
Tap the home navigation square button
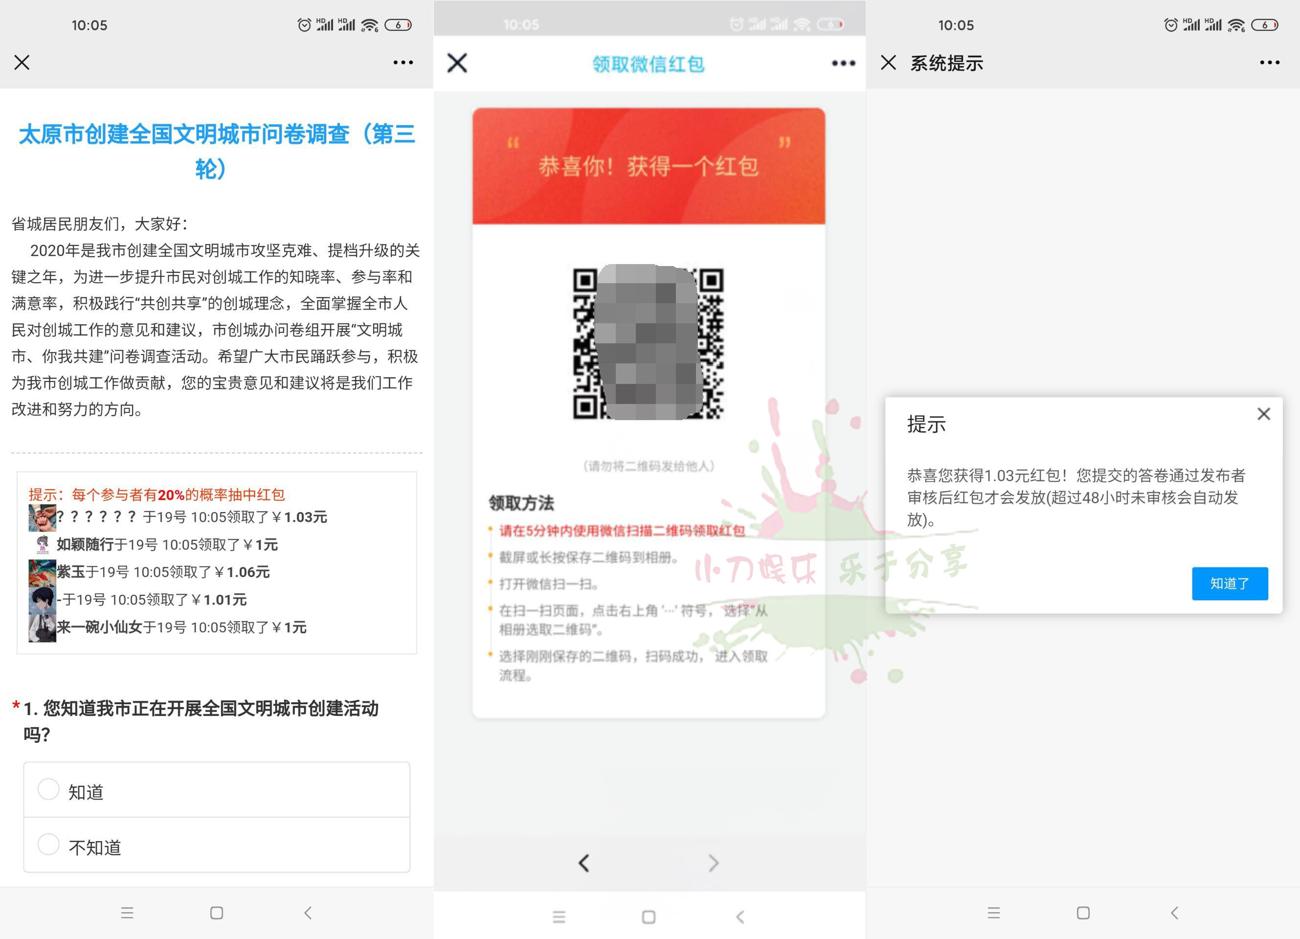click(216, 913)
